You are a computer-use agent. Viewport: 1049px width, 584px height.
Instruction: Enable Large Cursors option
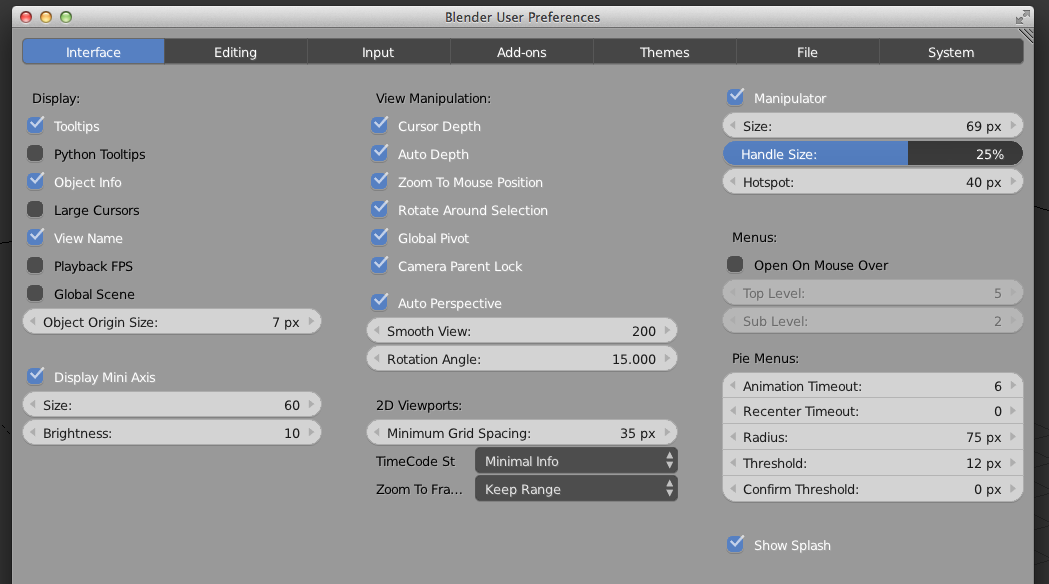click(x=35, y=210)
